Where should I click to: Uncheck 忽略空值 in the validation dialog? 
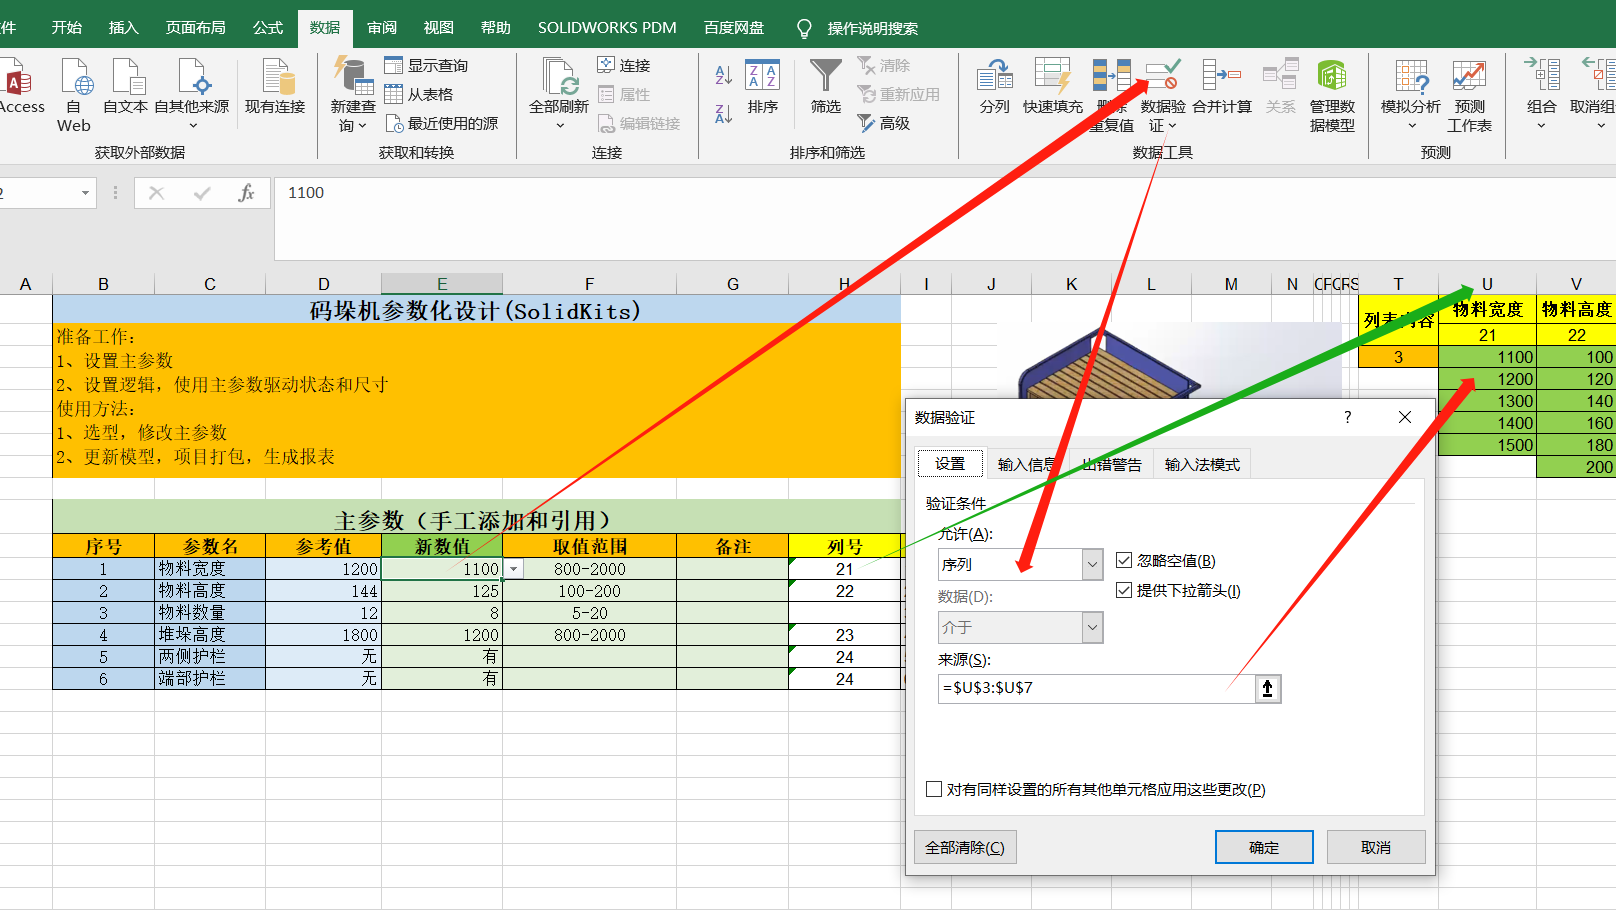[x=1124, y=560]
